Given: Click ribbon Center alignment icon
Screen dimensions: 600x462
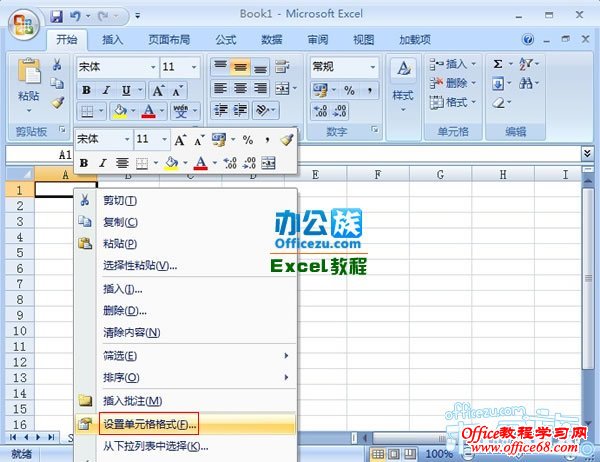Looking at the screenshot, I should point(240,89).
